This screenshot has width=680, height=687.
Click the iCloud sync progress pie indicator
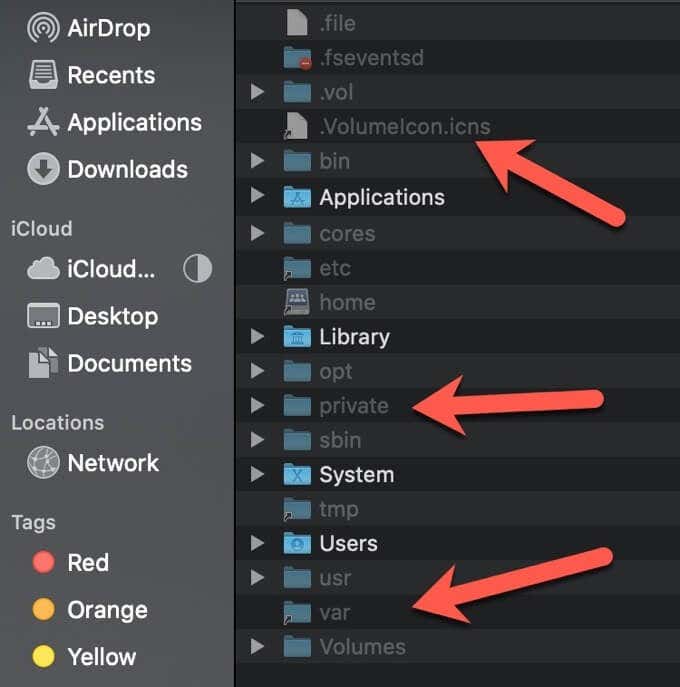[x=198, y=268]
